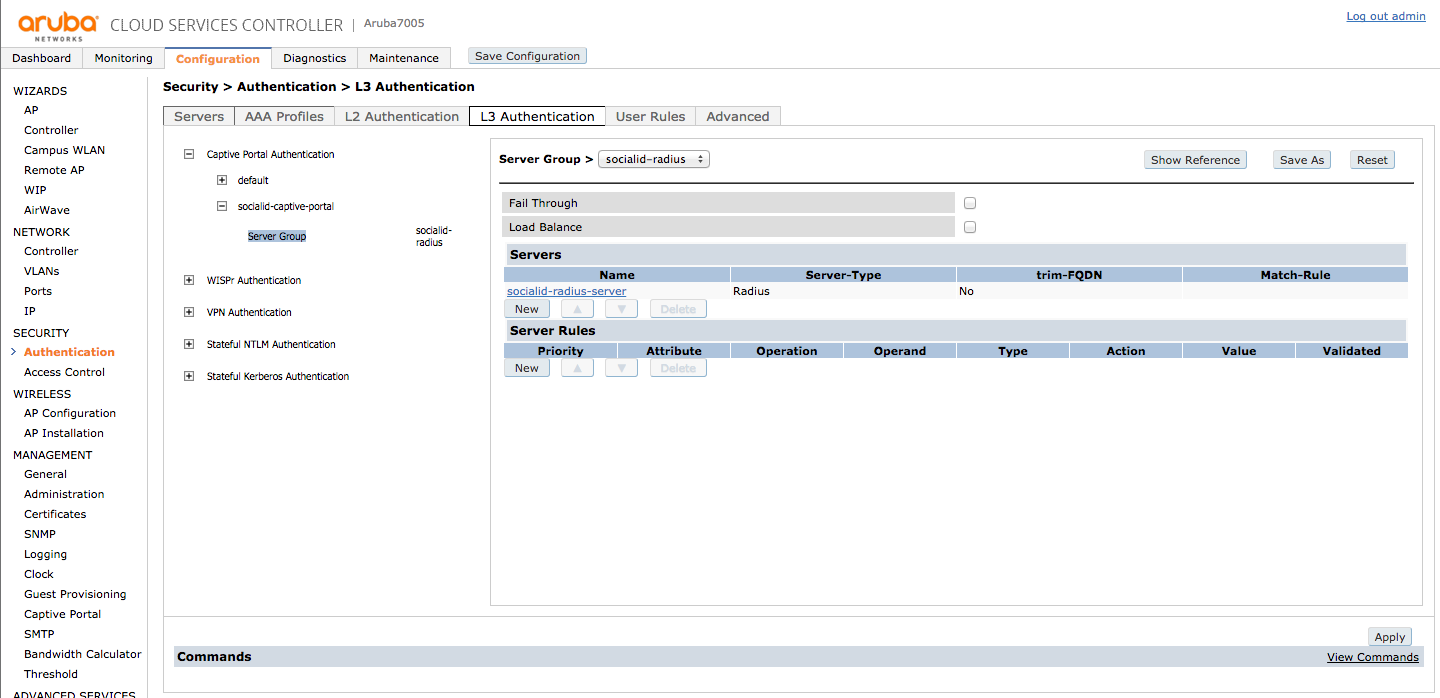Image resolution: width=1440 pixels, height=698 pixels.
Task: Open the Maintenance tab
Action: [x=404, y=58]
